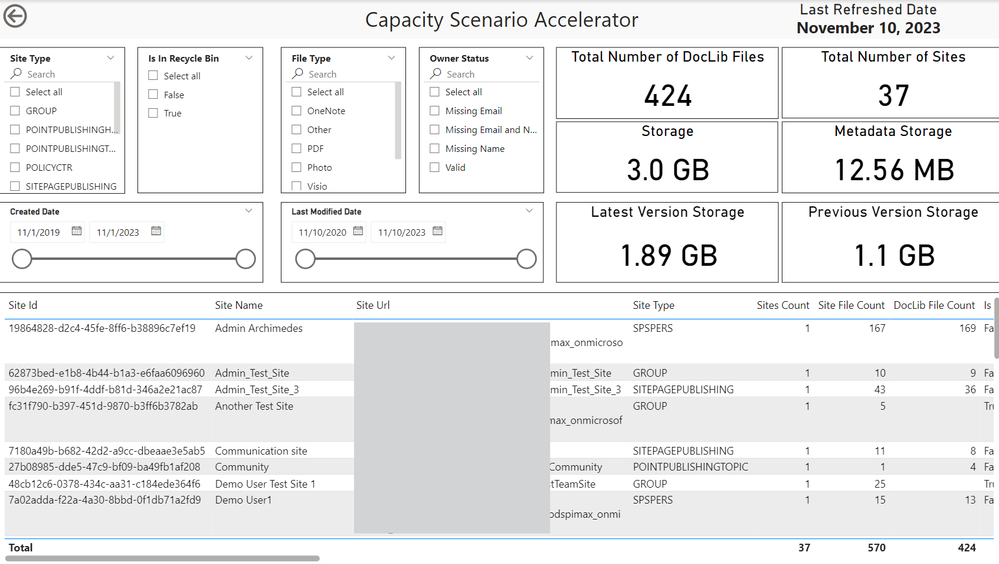This screenshot has height=564, width=999.
Task: Check True in Is In Recycle Bin
Action: (x=153, y=113)
